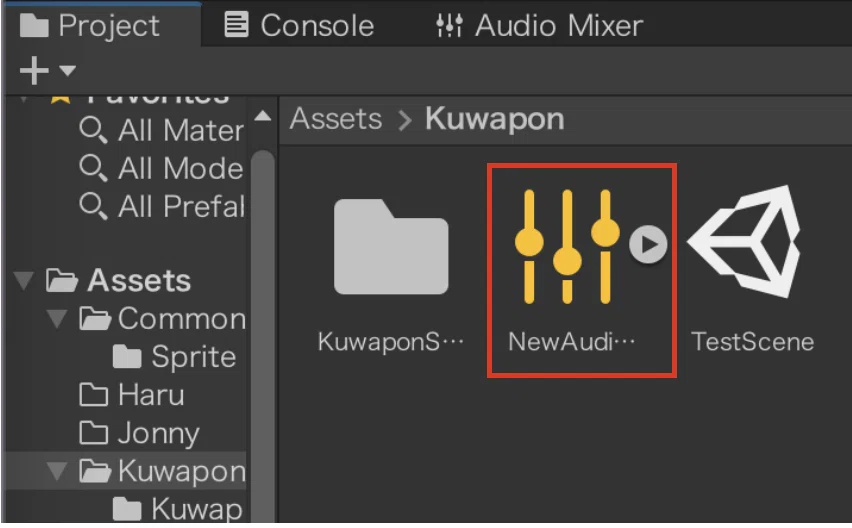Select the NewAudi mixer asset icon
852x528 pixels.
(x=567, y=247)
